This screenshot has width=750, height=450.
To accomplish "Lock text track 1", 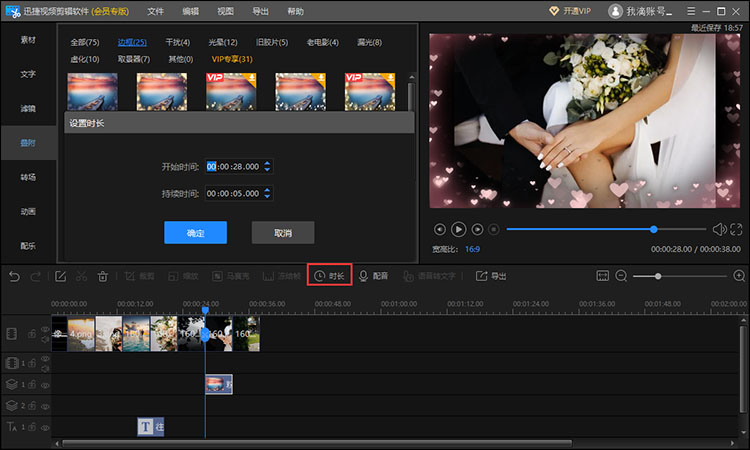I will tap(32, 427).
